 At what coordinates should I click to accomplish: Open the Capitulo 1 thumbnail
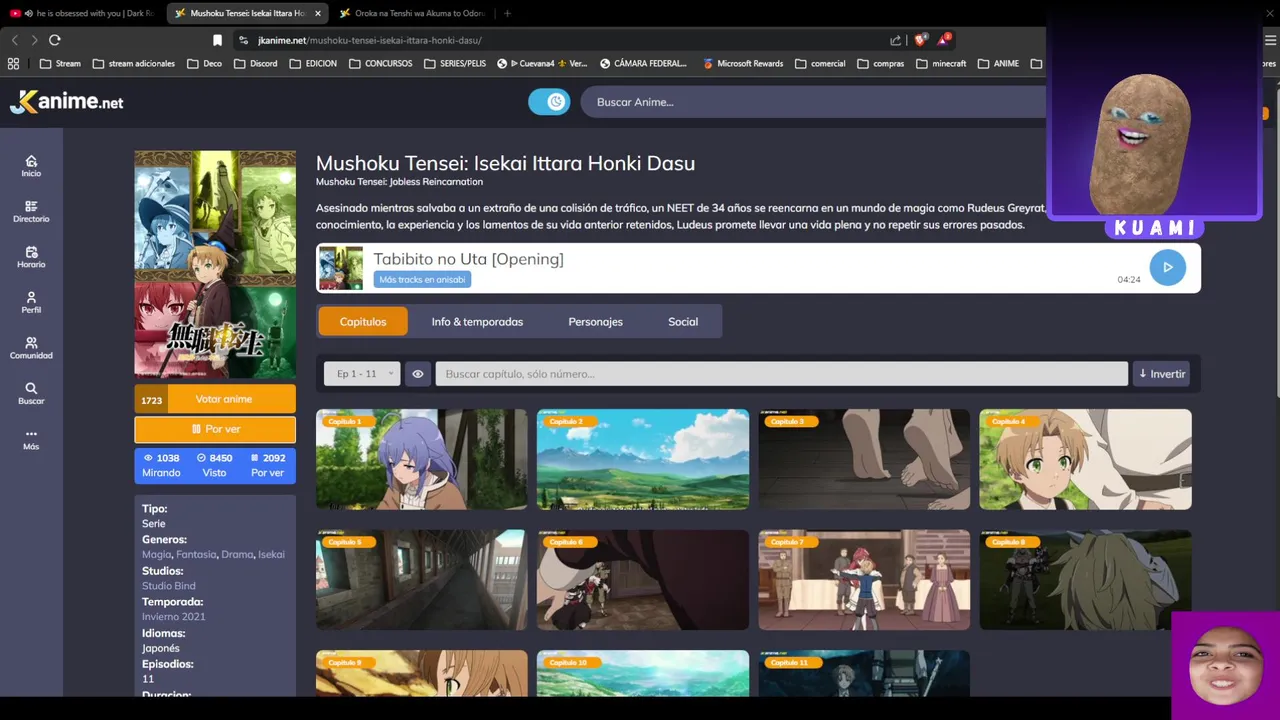[421, 459]
